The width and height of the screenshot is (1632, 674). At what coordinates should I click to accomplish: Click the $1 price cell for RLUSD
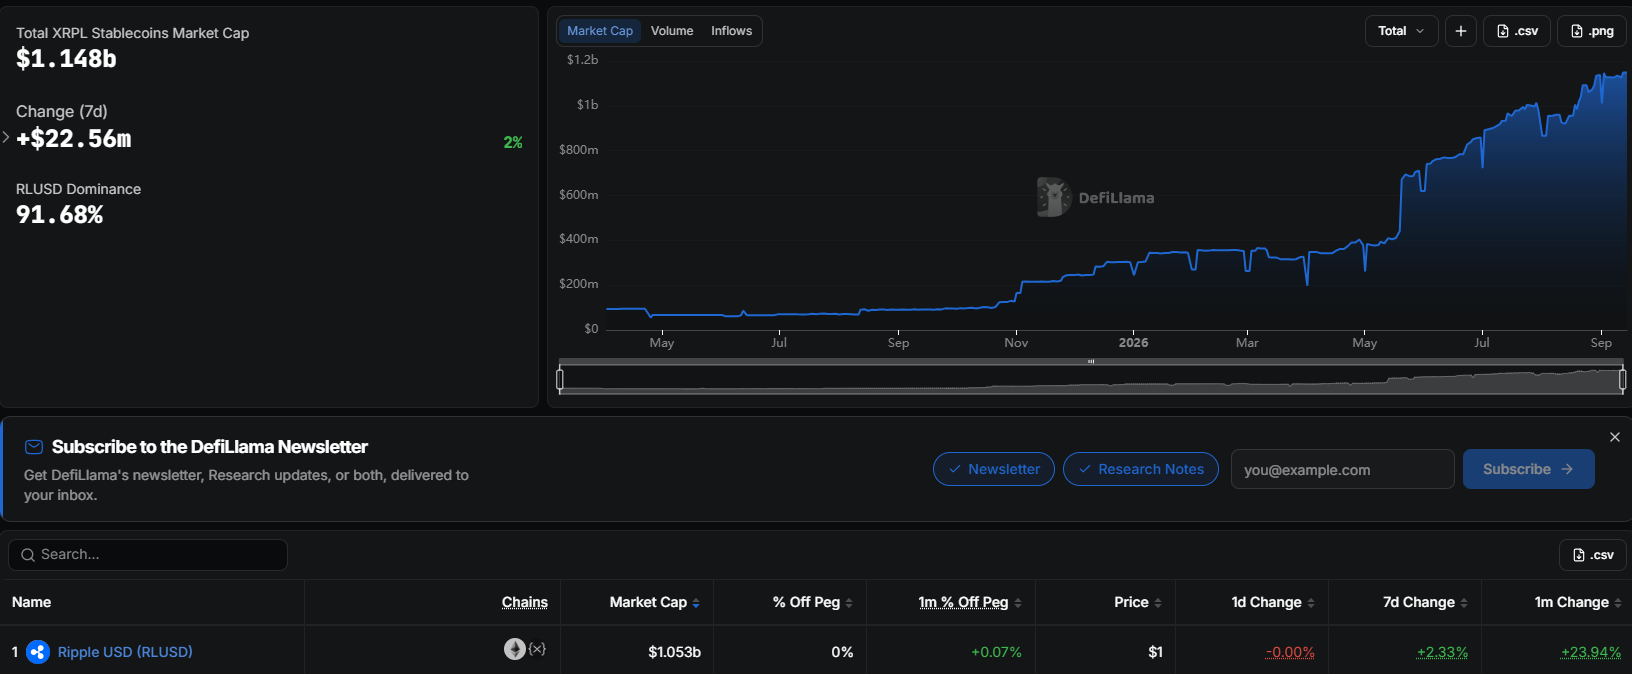[1155, 652]
